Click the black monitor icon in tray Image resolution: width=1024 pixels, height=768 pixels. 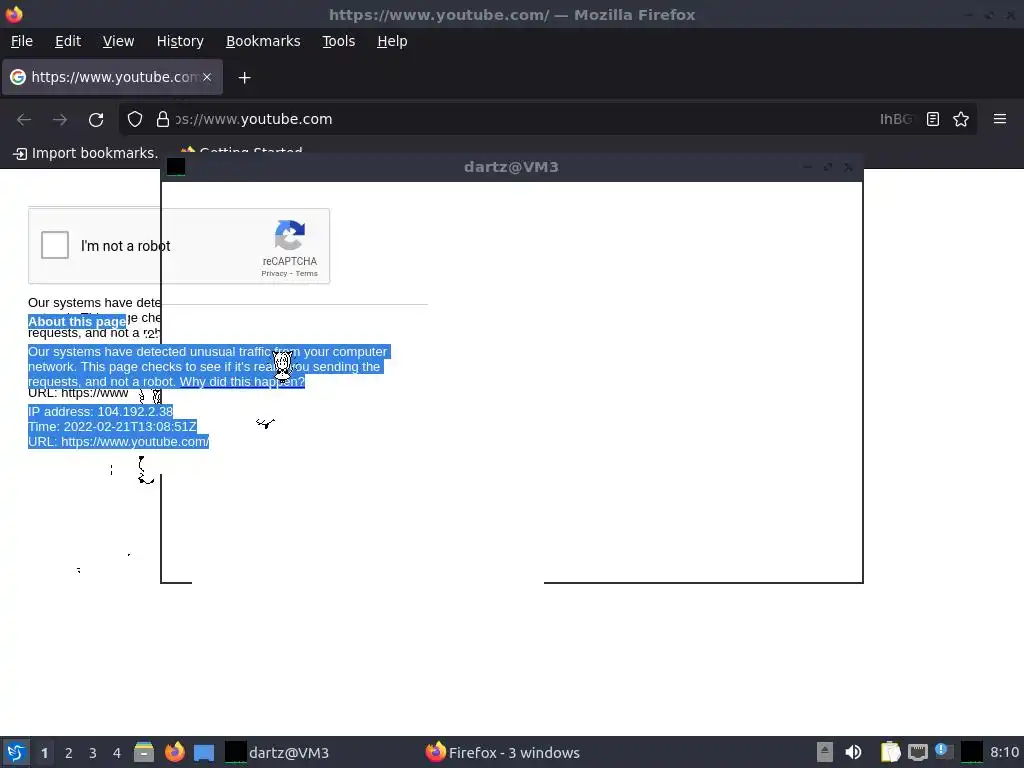pyautogui.click(x=971, y=752)
